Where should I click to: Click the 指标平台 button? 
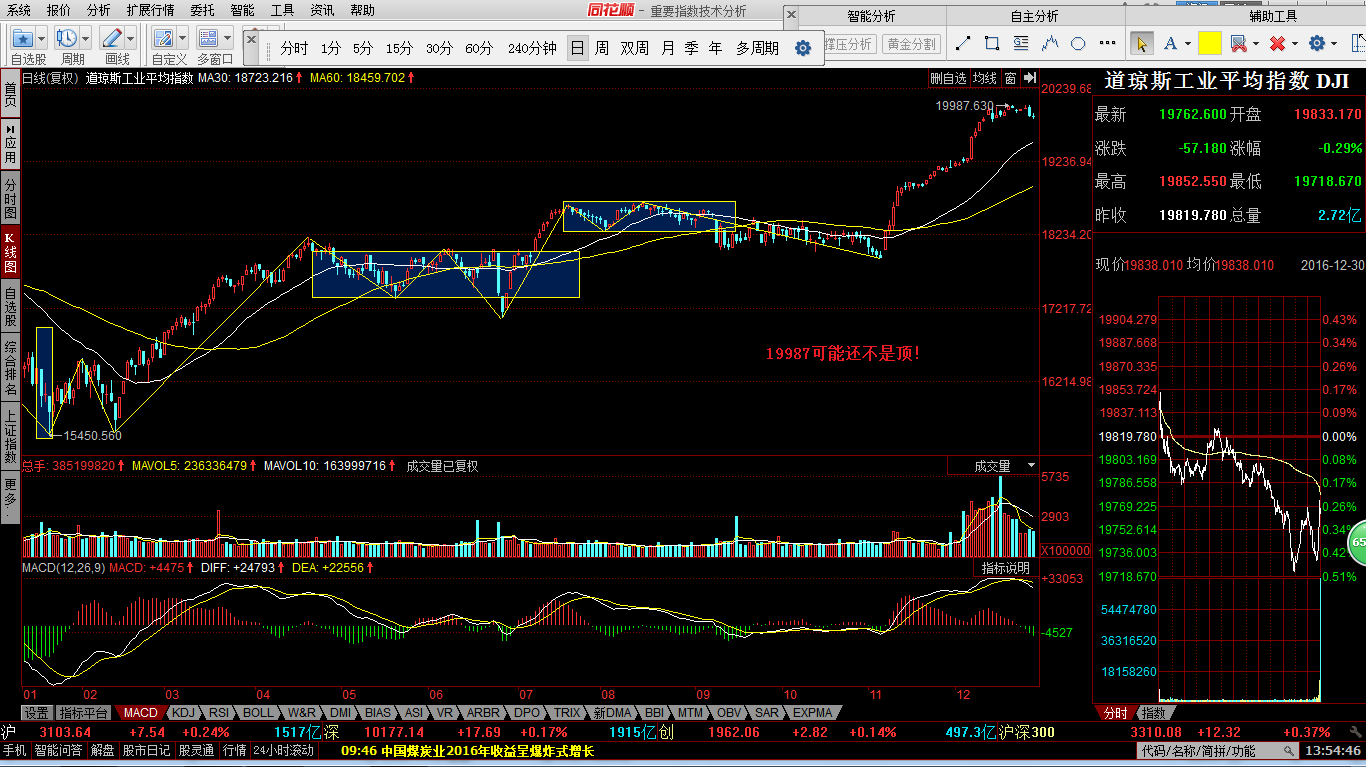(83, 713)
